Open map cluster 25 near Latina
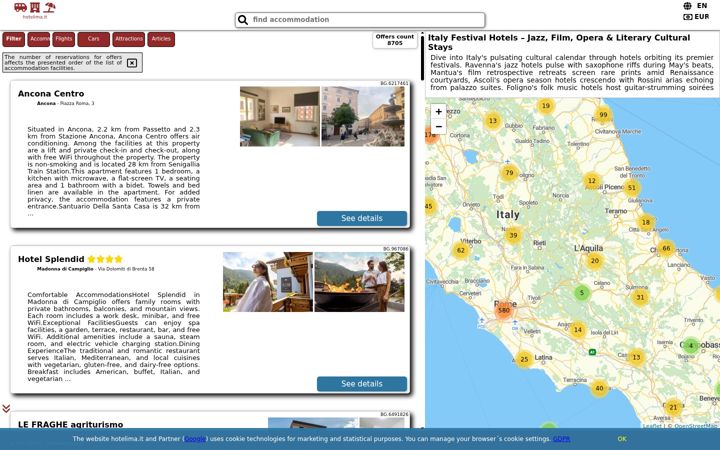The image size is (720, 450). coord(524,359)
